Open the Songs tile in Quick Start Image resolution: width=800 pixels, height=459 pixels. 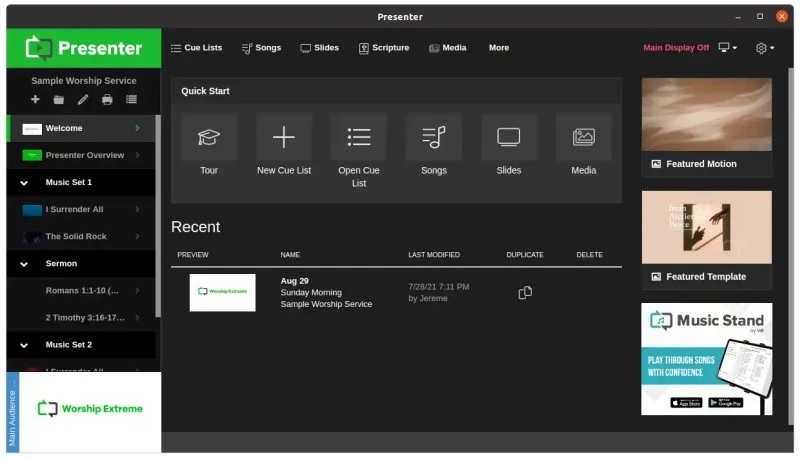(x=433, y=146)
